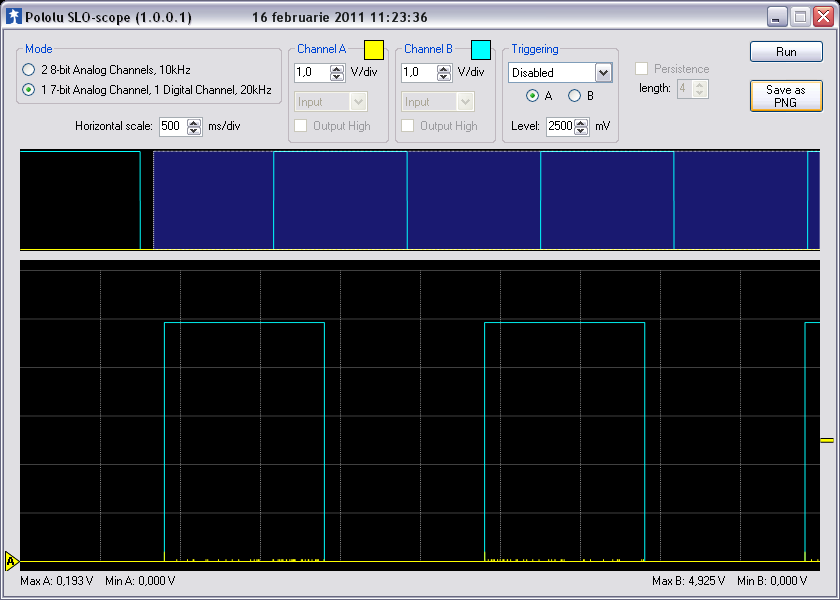This screenshot has width=840, height=600.
Task: Decrease trigger Level value
Action: coord(581,131)
